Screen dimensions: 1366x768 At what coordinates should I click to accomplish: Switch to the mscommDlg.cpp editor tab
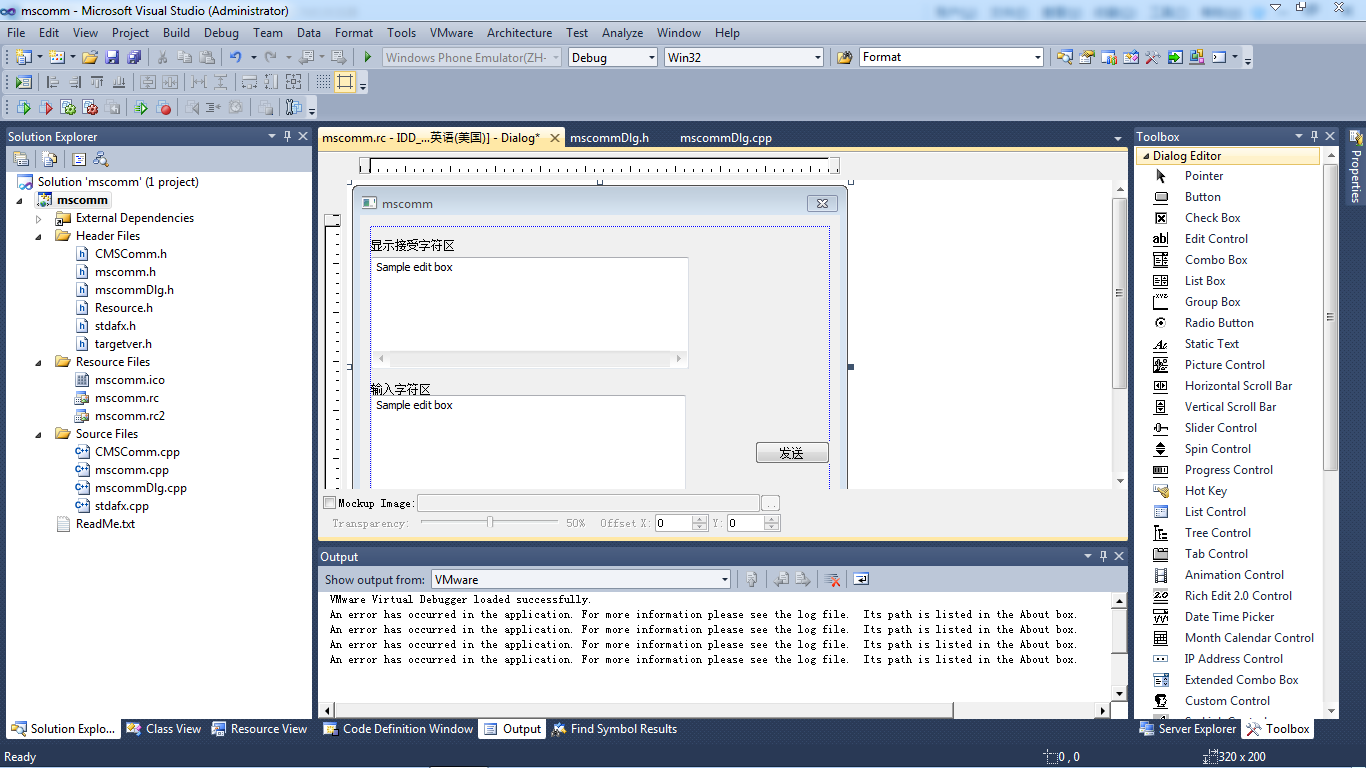725,138
